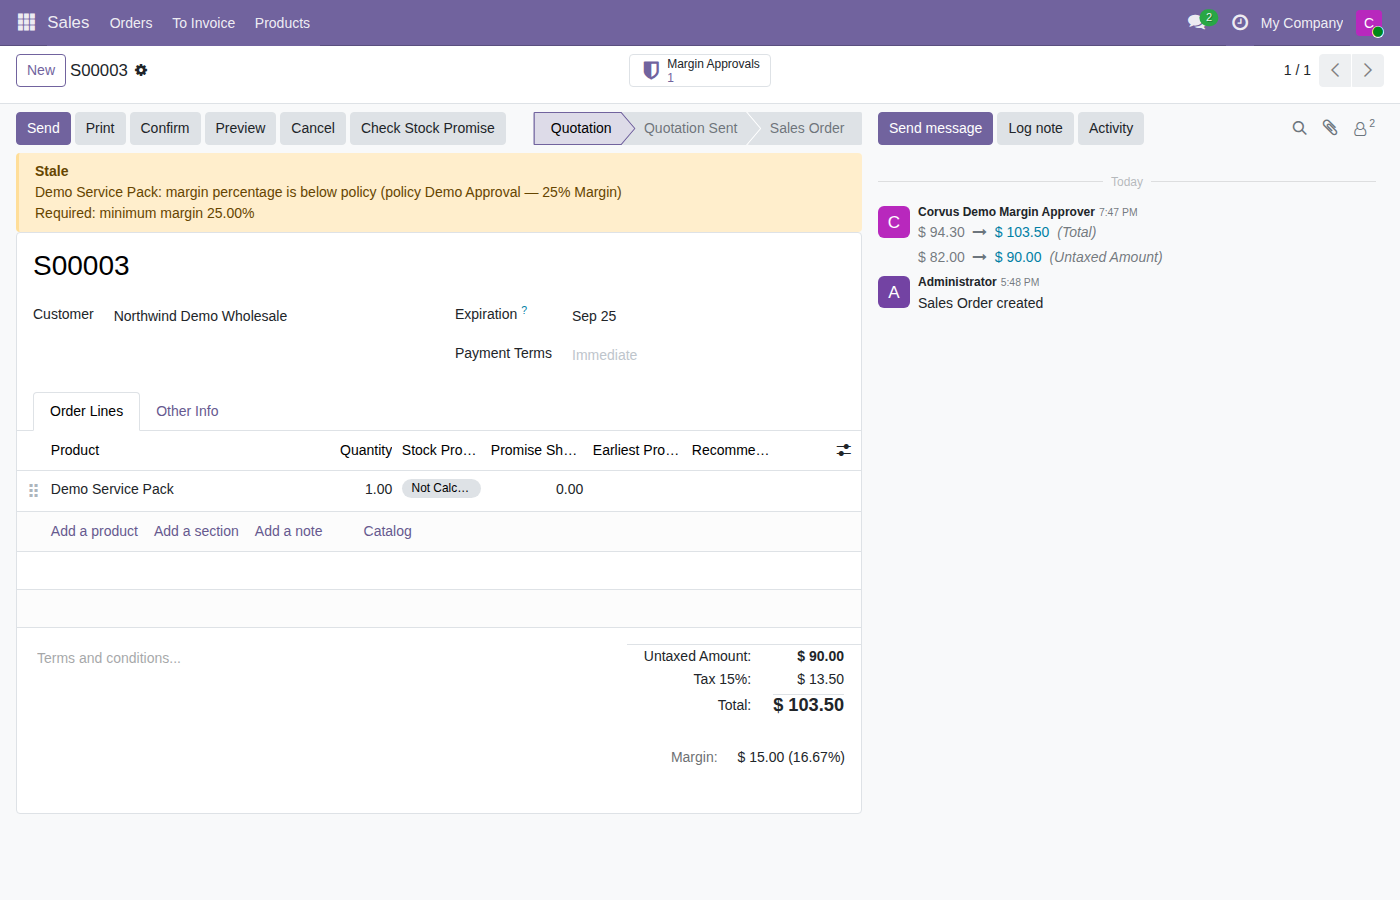This screenshot has height=900, width=1400.
Task: Click the Sales Order status stage
Action: [807, 128]
